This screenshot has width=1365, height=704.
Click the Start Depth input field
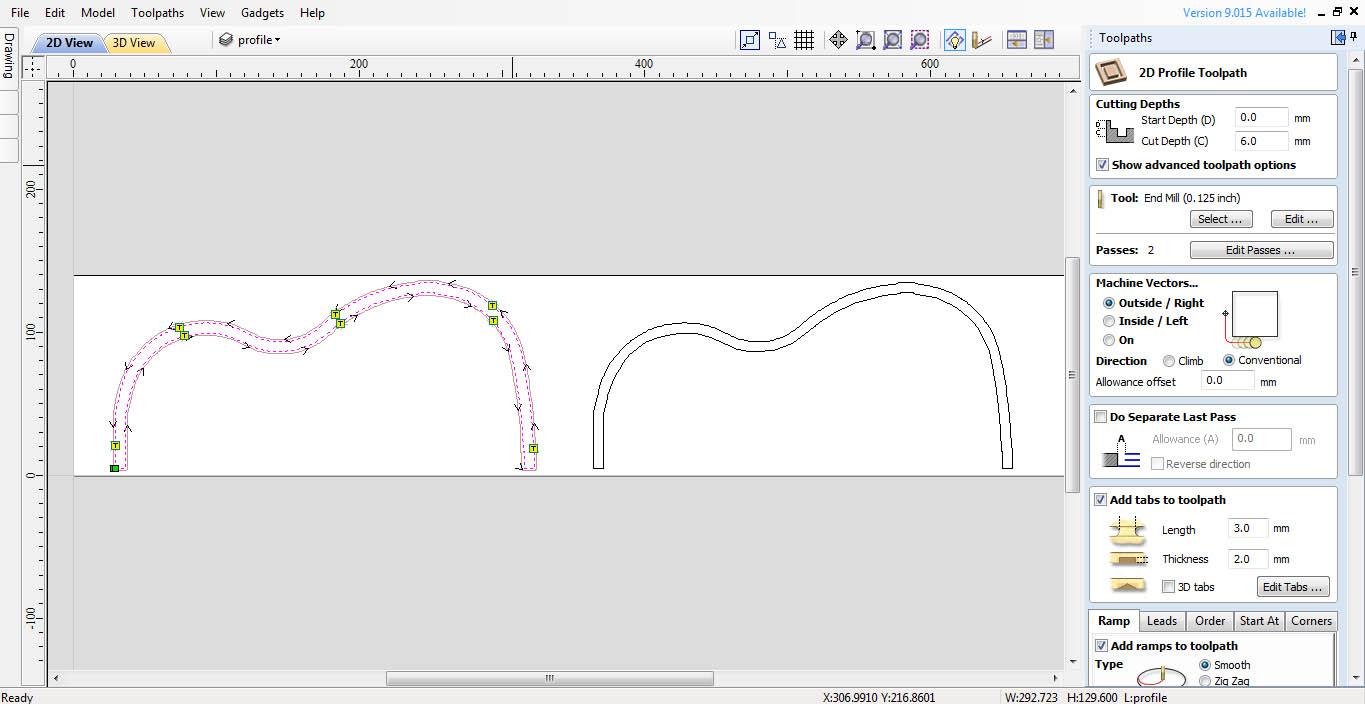(1261, 118)
